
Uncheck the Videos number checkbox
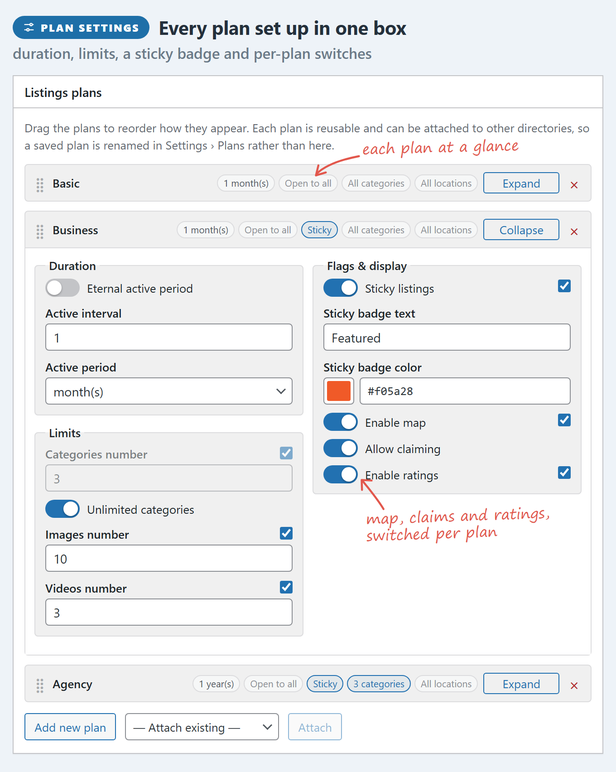[x=286, y=587]
